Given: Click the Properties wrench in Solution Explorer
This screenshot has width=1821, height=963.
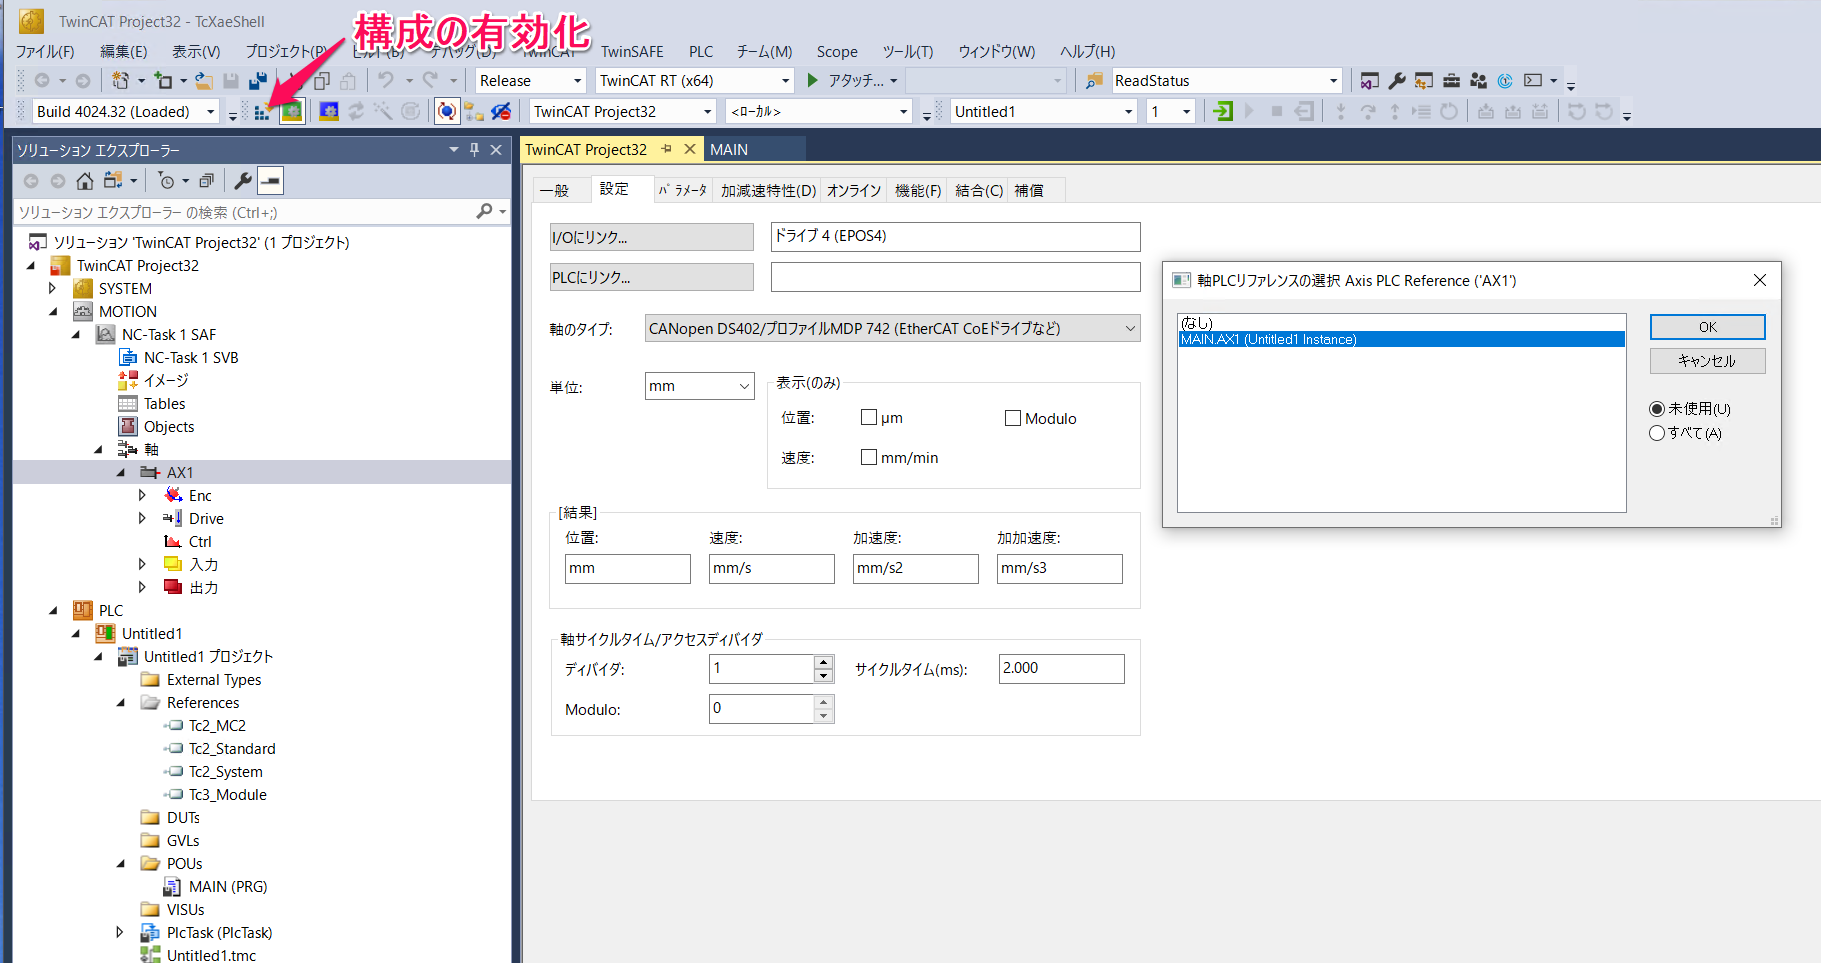Looking at the screenshot, I should 243,181.
